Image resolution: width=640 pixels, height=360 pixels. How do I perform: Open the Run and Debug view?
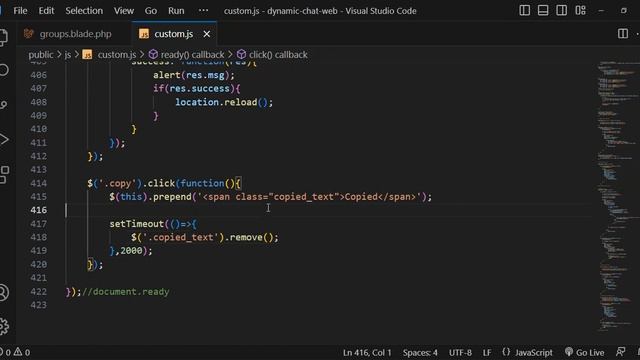coord(3,140)
